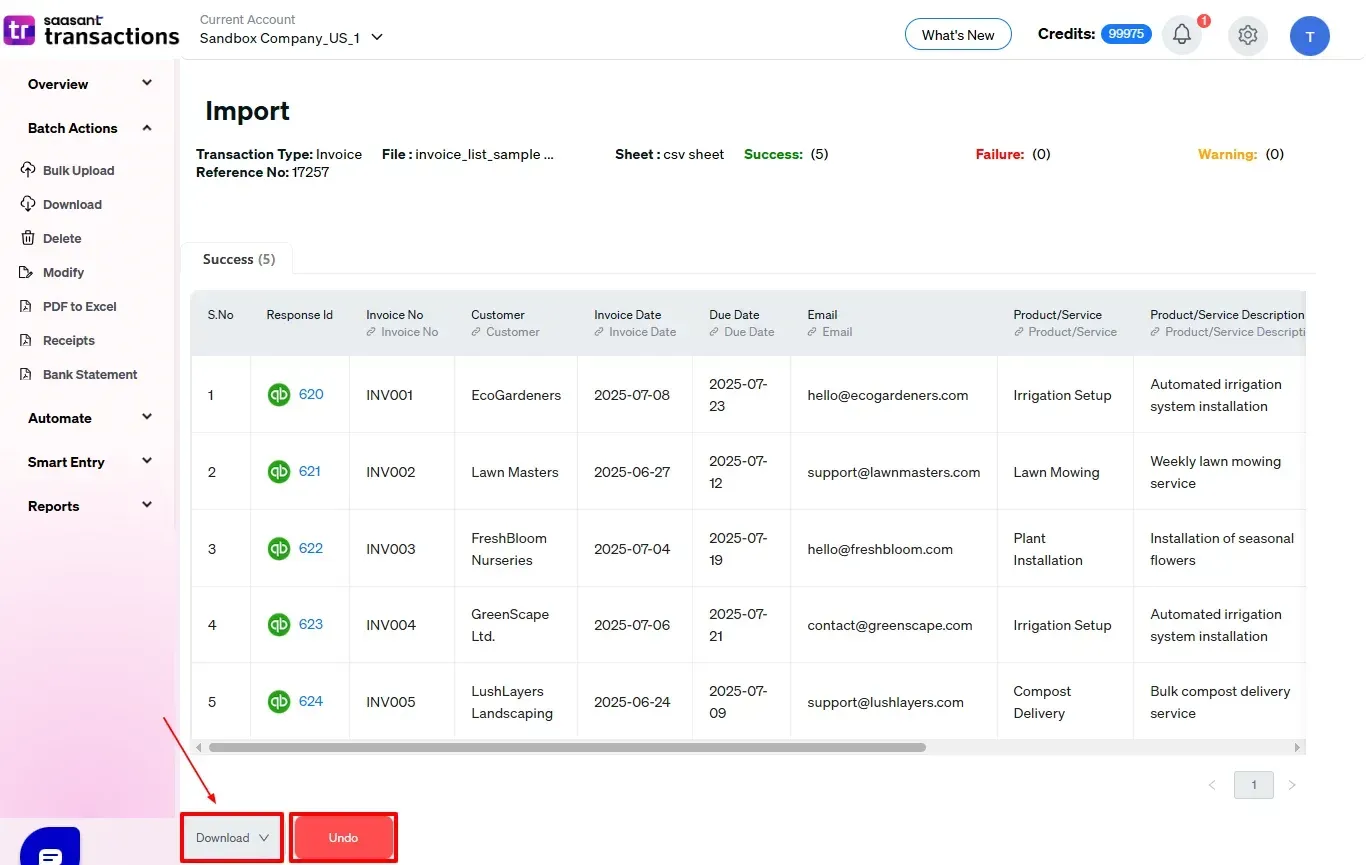Image resolution: width=1366 pixels, height=865 pixels.
Task: Go to next page arrow in pagination
Action: click(x=1292, y=785)
